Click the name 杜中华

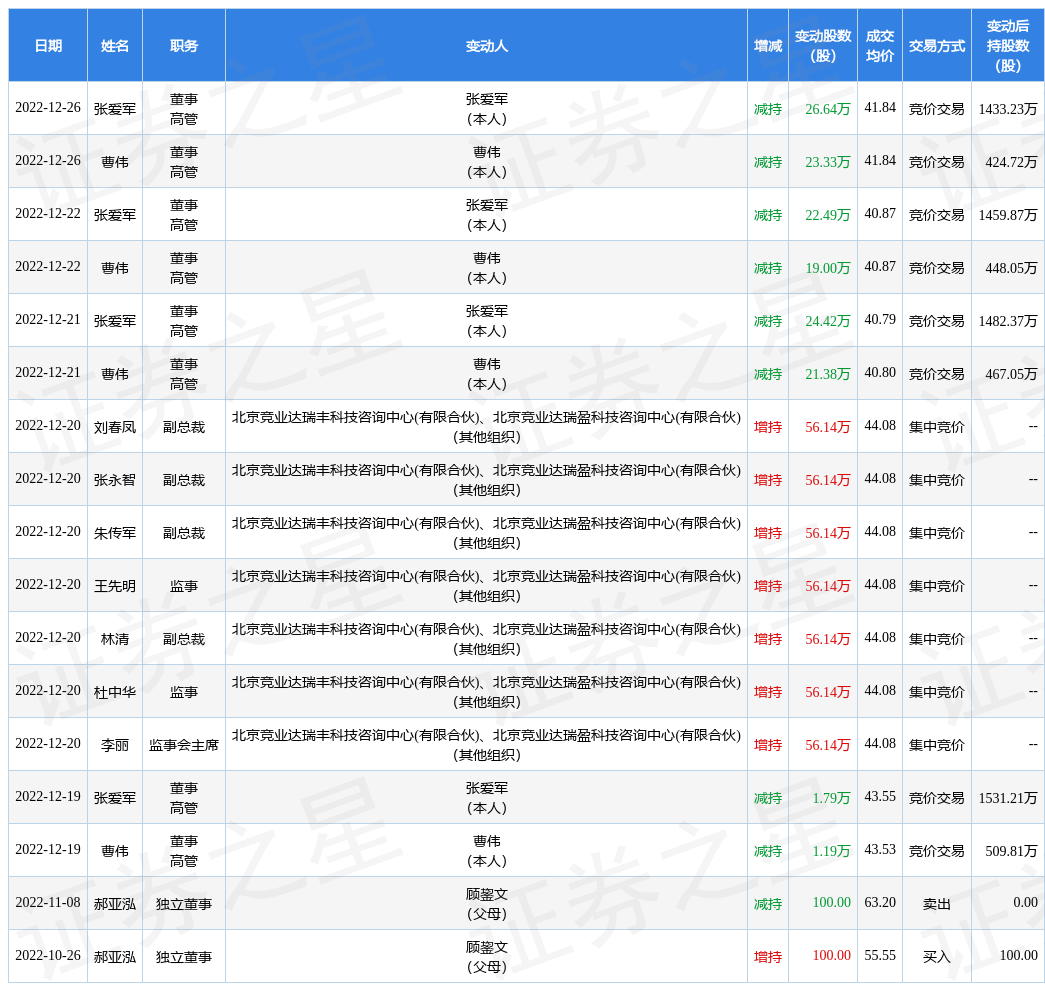click(115, 692)
